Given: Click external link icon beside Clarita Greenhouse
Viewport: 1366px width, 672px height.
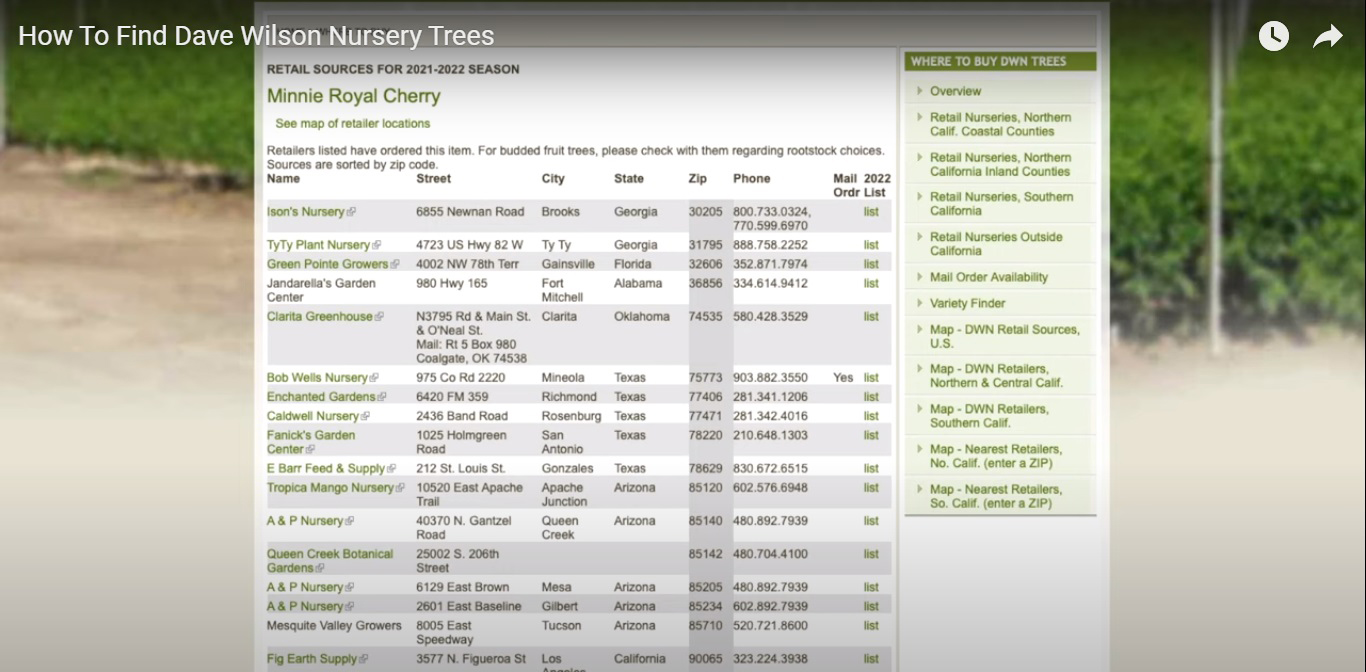Looking at the screenshot, I should coord(379,317).
